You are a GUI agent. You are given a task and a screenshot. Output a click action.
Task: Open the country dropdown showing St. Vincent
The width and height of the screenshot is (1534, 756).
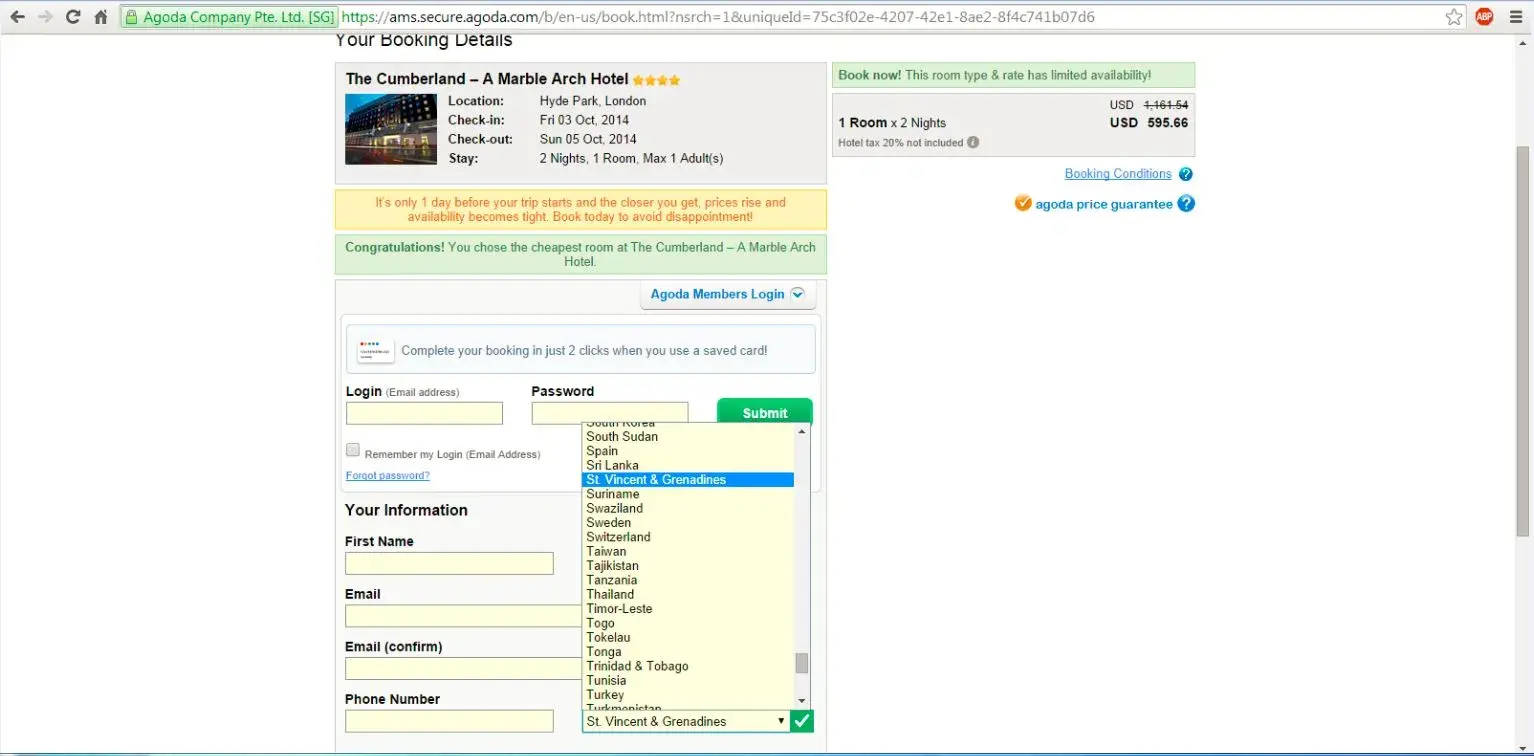coord(686,721)
